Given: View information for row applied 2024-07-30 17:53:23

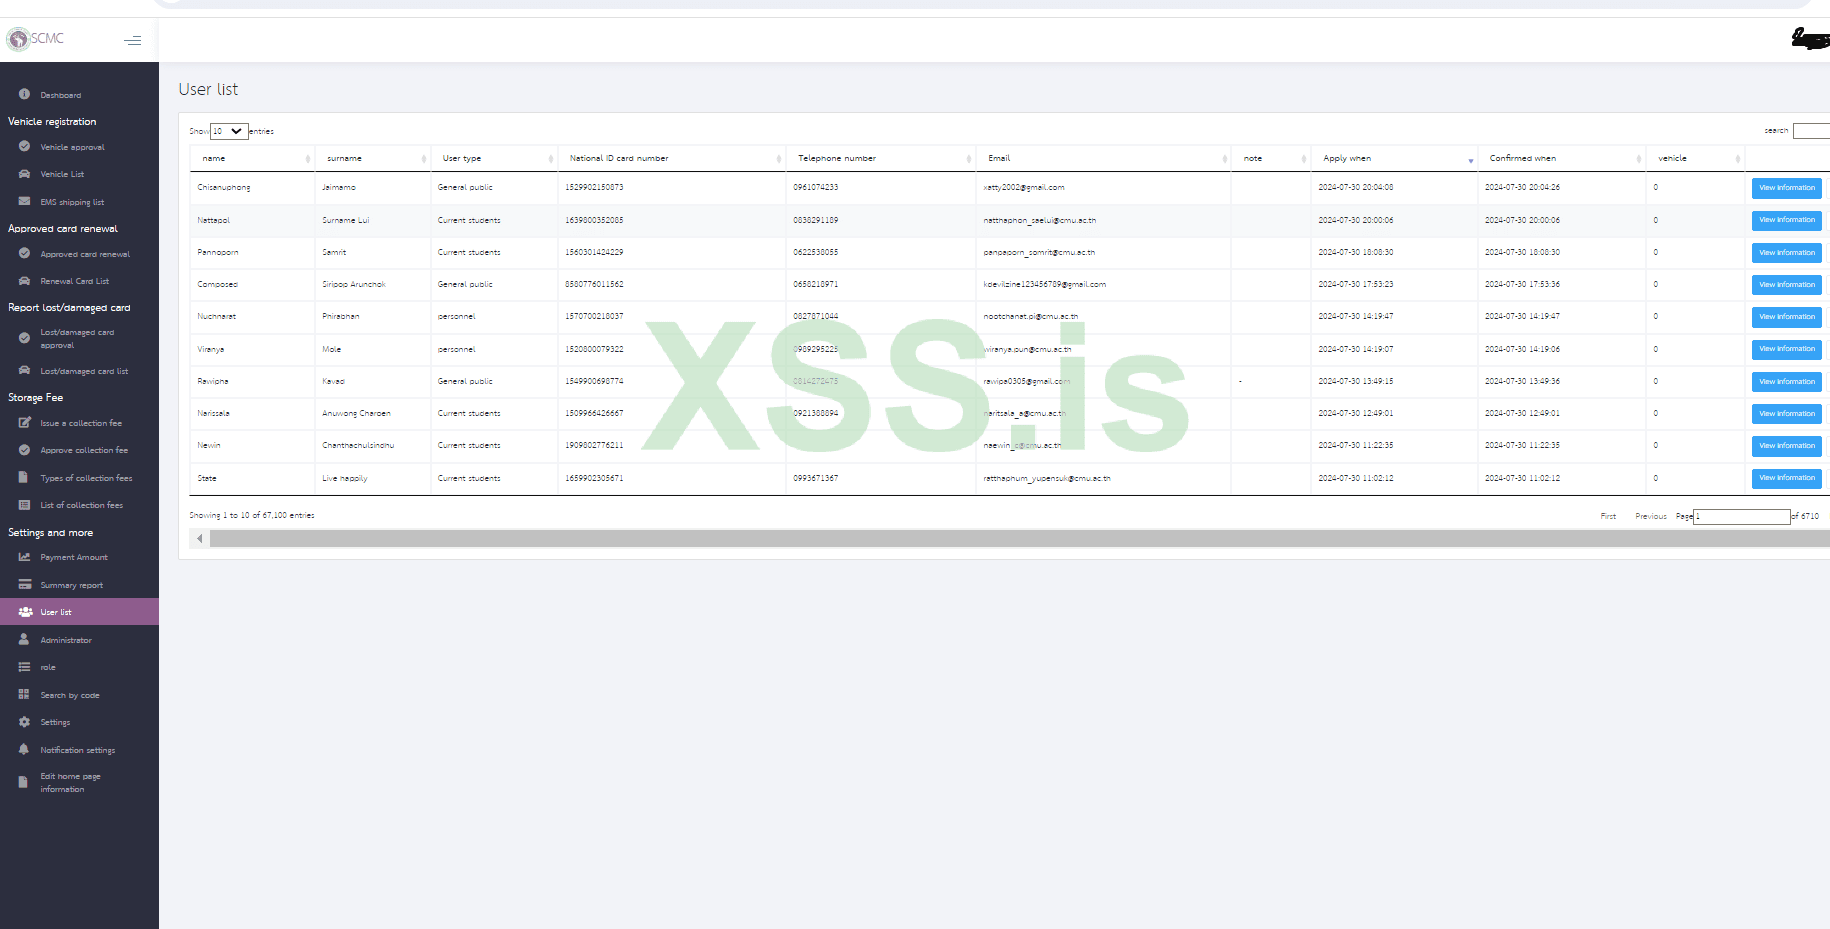Looking at the screenshot, I should coord(1787,285).
